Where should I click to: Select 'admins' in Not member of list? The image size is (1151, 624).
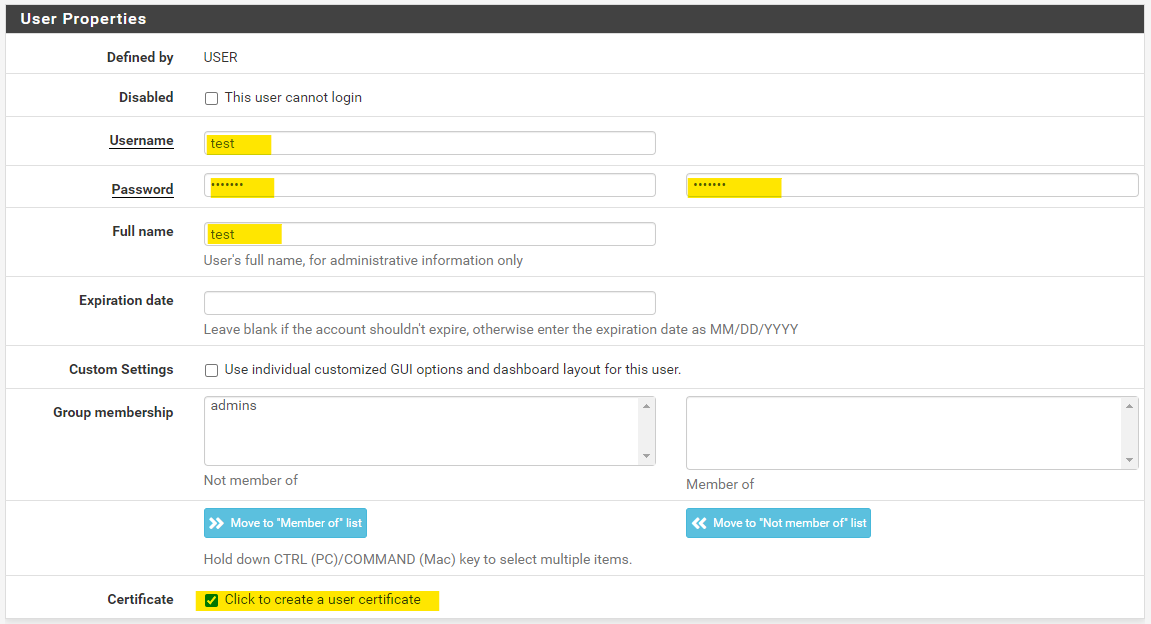tap(234, 406)
